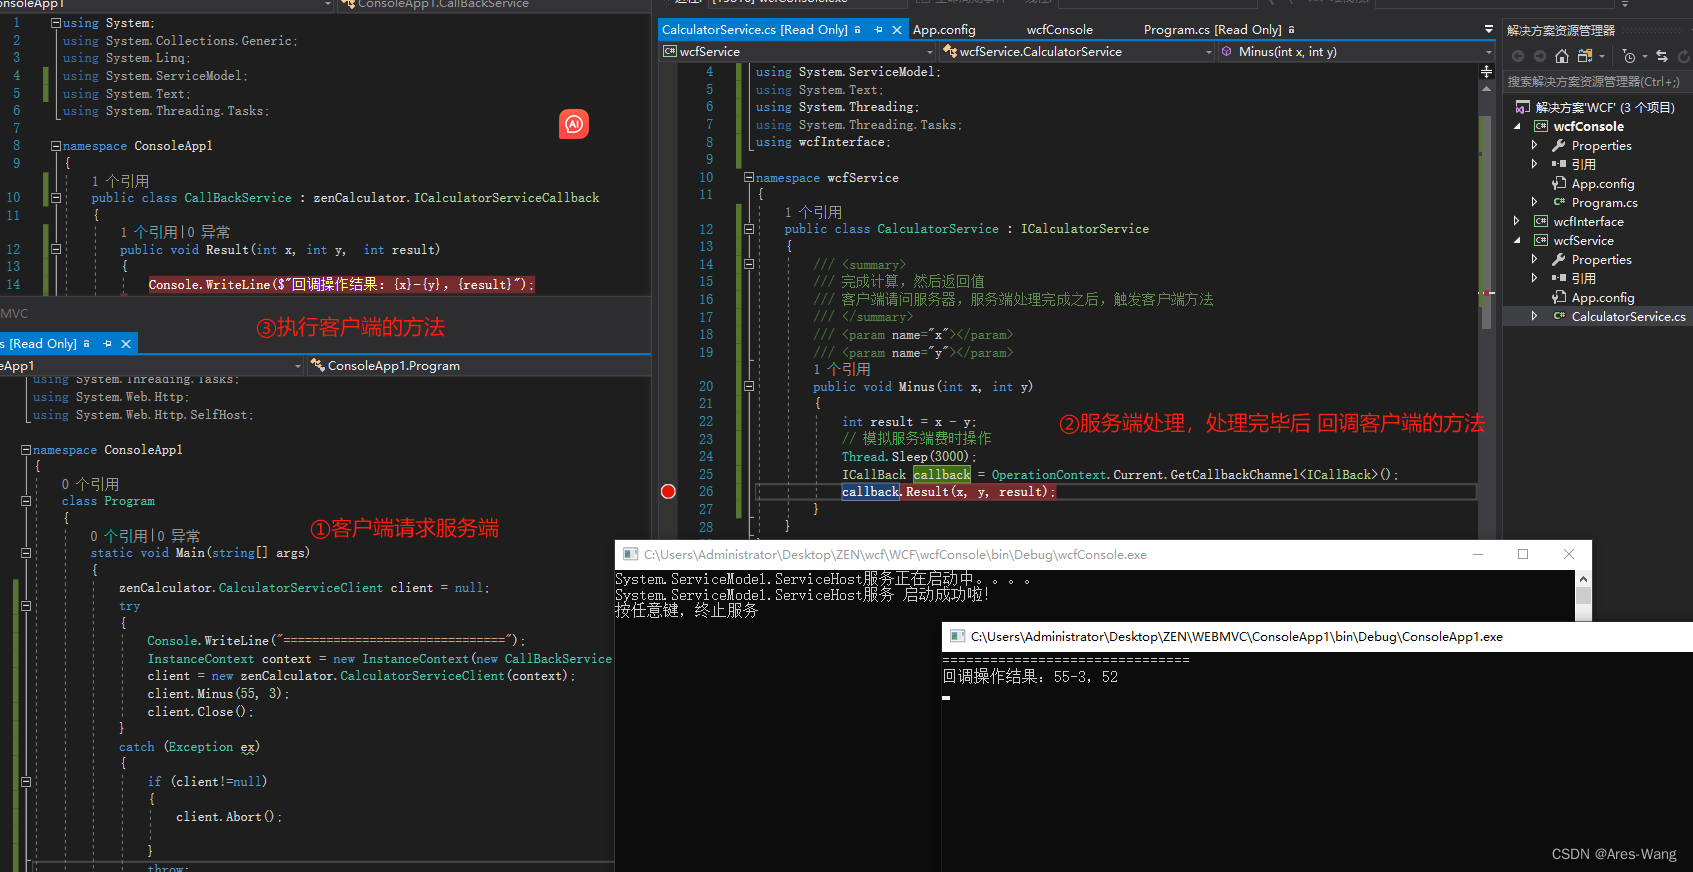1693x872 pixels.
Task: Click the red AI assistant icon in editor
Action: (x=574, y=124)
